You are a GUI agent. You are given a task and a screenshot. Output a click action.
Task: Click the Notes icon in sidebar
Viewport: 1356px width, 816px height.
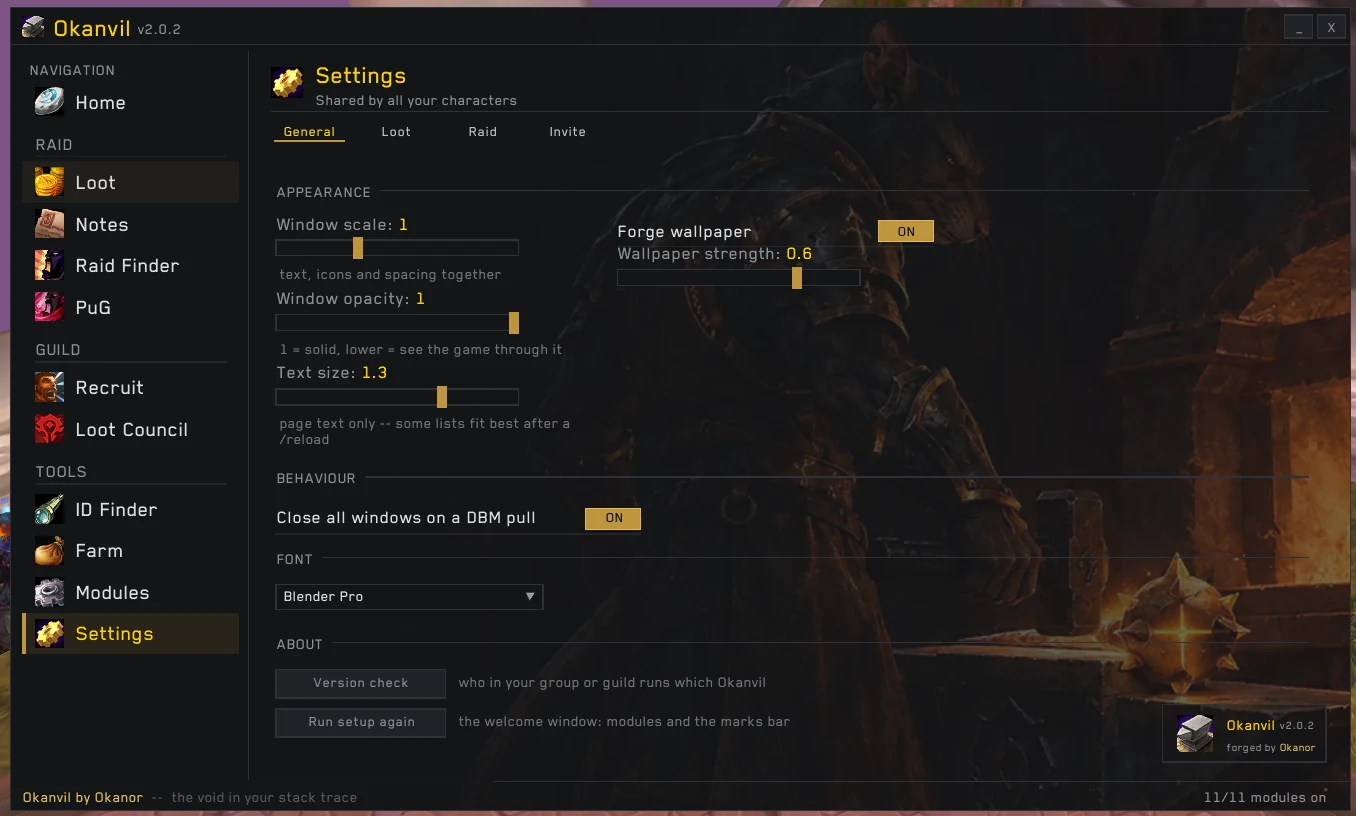click(x=49, y=224)
